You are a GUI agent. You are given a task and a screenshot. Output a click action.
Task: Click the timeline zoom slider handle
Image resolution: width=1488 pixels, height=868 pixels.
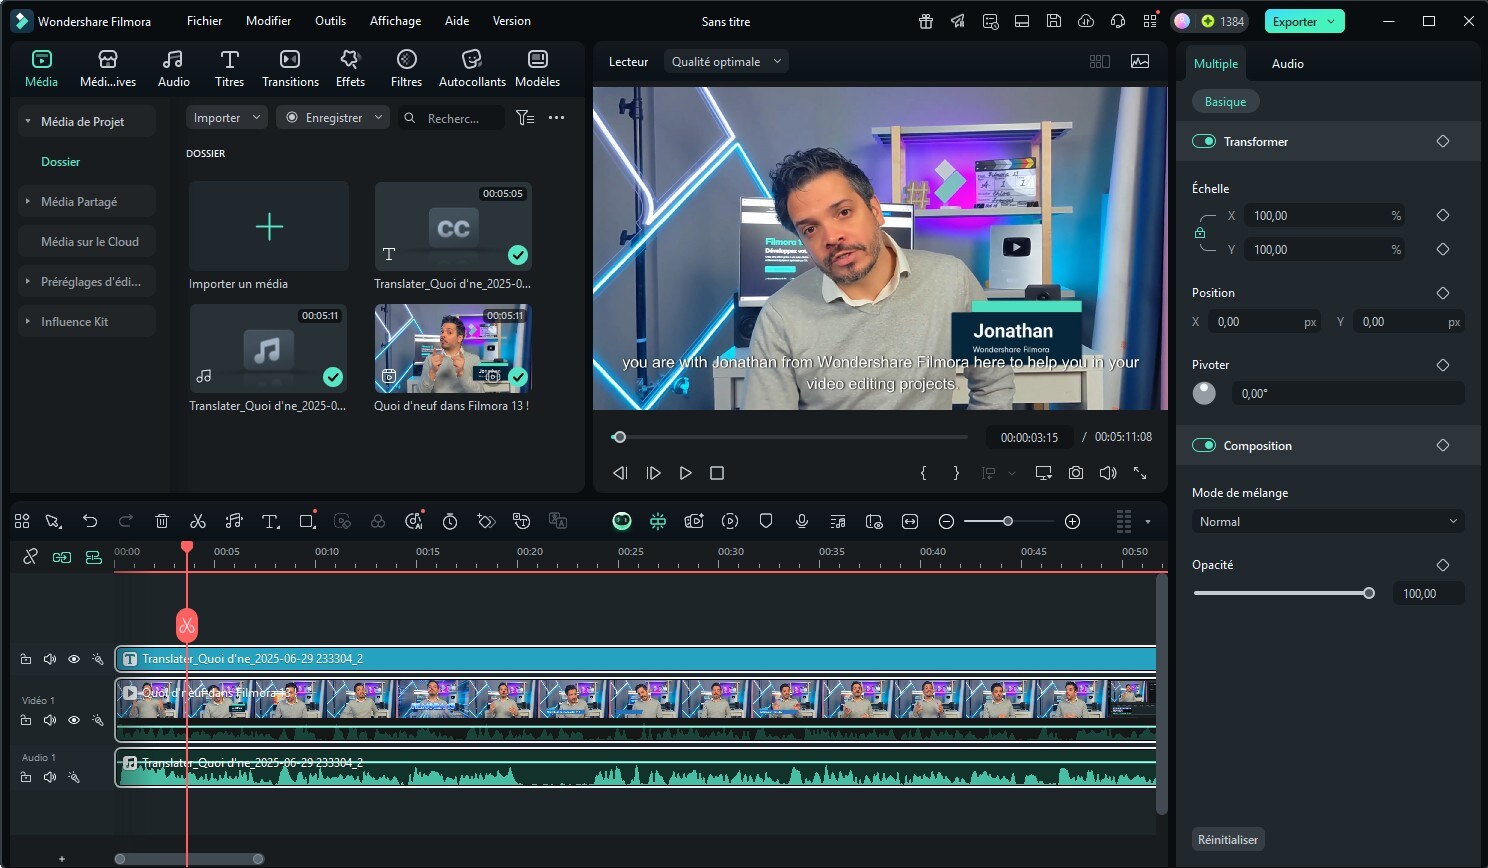point(1008,521)
